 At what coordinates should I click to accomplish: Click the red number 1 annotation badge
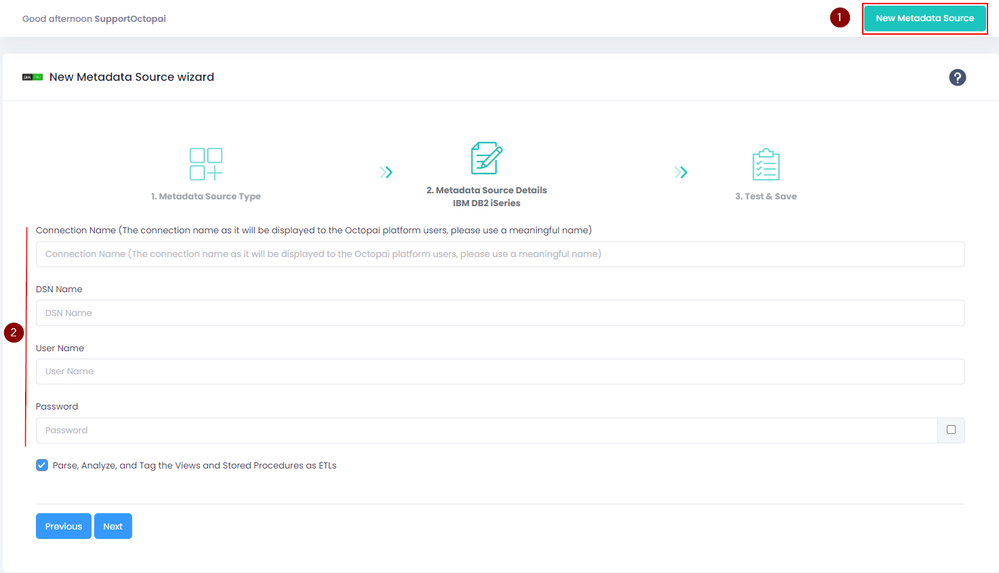(x=840, y=17)
